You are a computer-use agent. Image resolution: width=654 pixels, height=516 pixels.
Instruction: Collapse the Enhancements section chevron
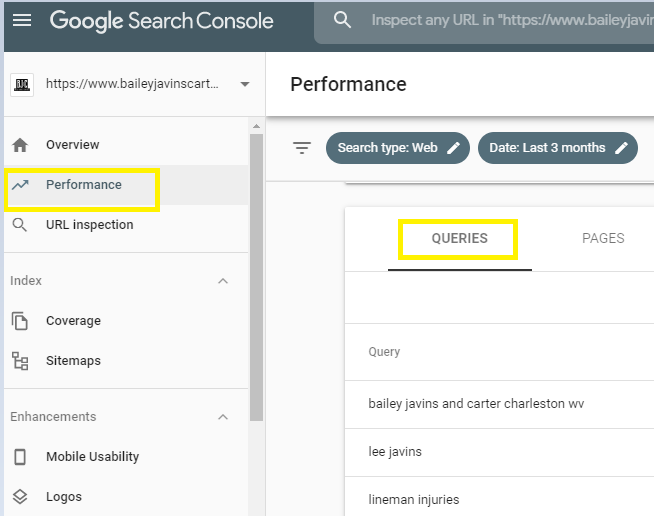pos(223,417)
